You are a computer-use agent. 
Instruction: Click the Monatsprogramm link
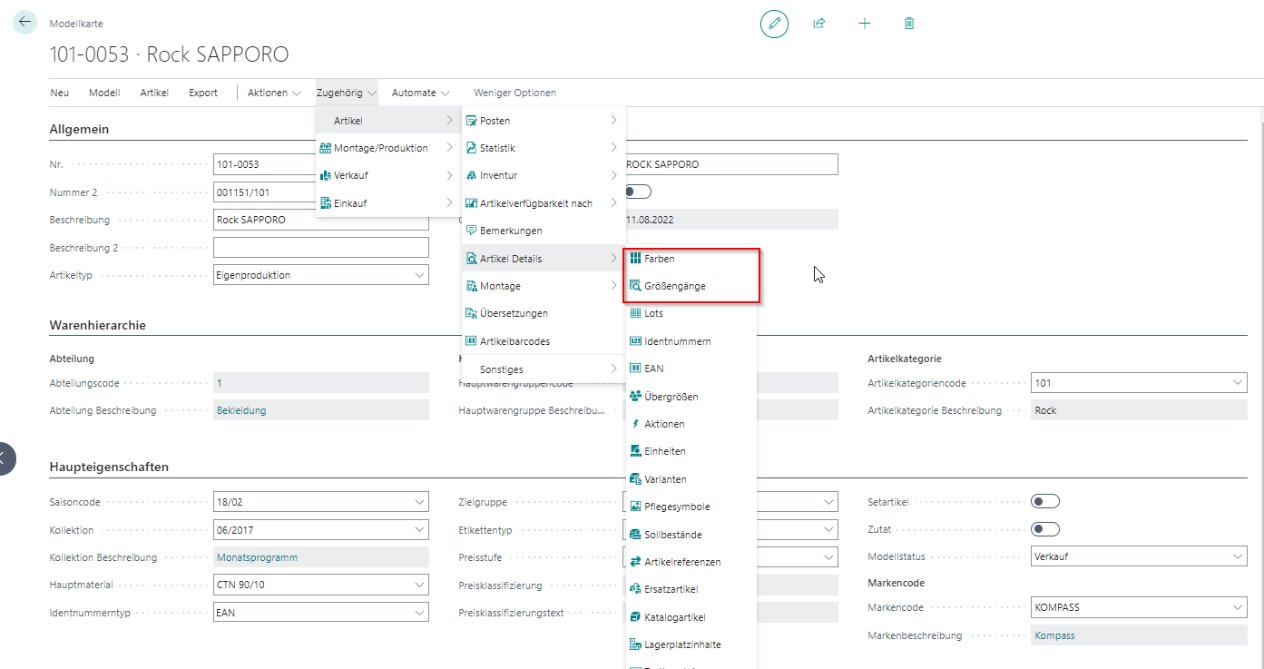(x=257, y=557)
